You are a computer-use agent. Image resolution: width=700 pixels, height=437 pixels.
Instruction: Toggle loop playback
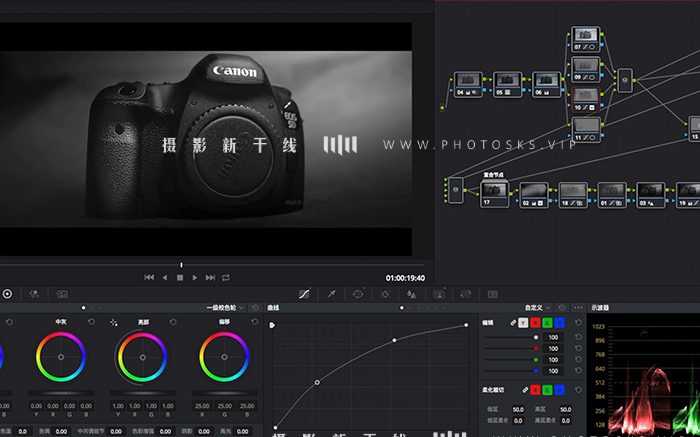[x=226, y=278]
